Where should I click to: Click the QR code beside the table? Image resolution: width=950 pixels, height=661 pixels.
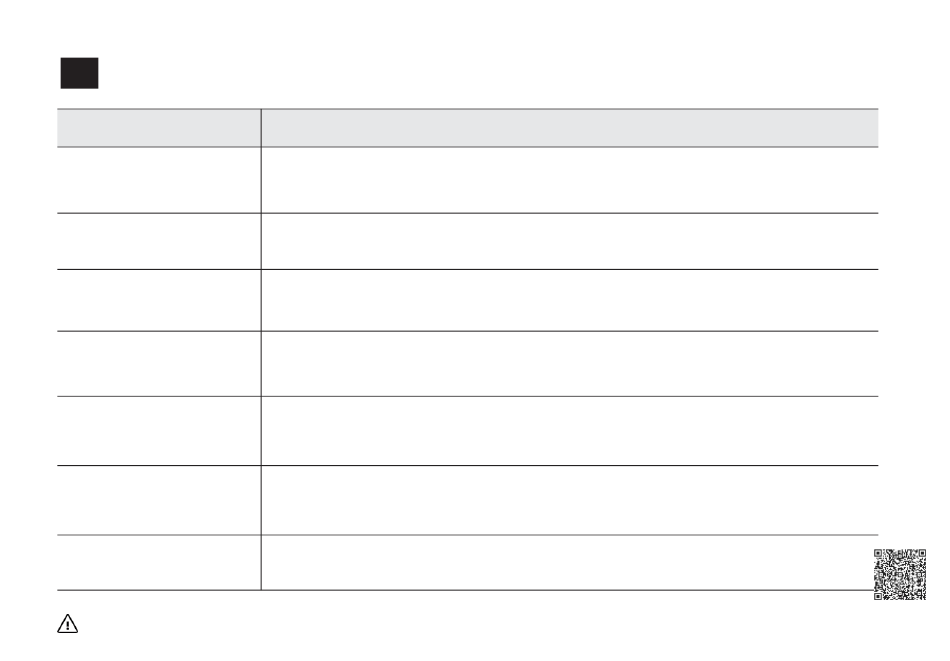[x=900, y=574]
